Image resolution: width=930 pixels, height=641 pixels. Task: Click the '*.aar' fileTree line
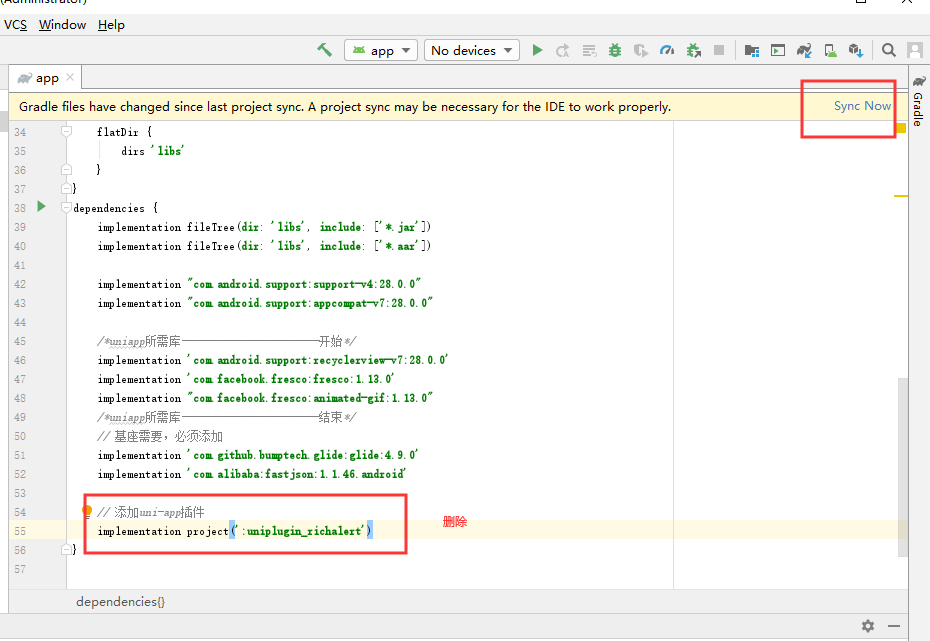click(x=264, y=246)
